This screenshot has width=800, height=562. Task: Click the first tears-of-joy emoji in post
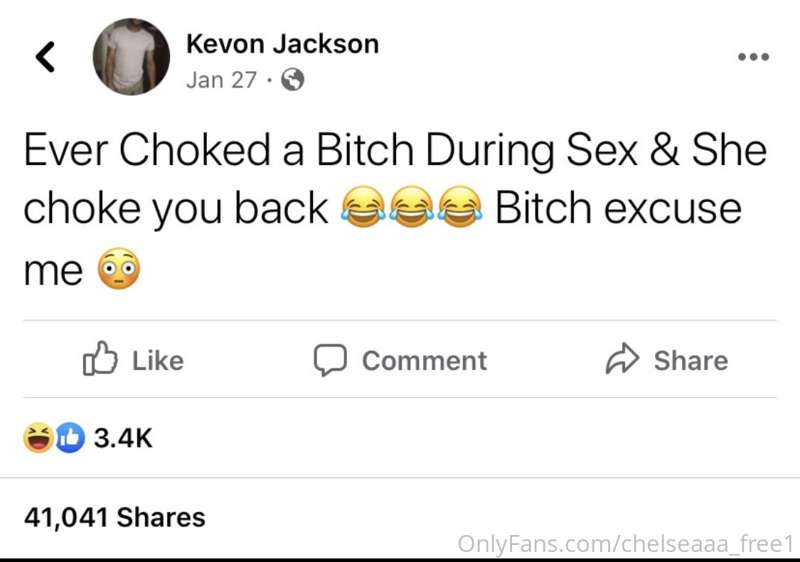click(363, 207)
